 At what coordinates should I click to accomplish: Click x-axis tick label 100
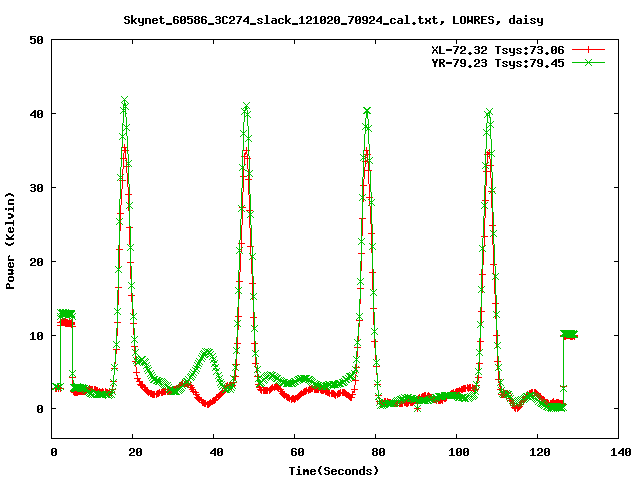(x=459, y=452)
